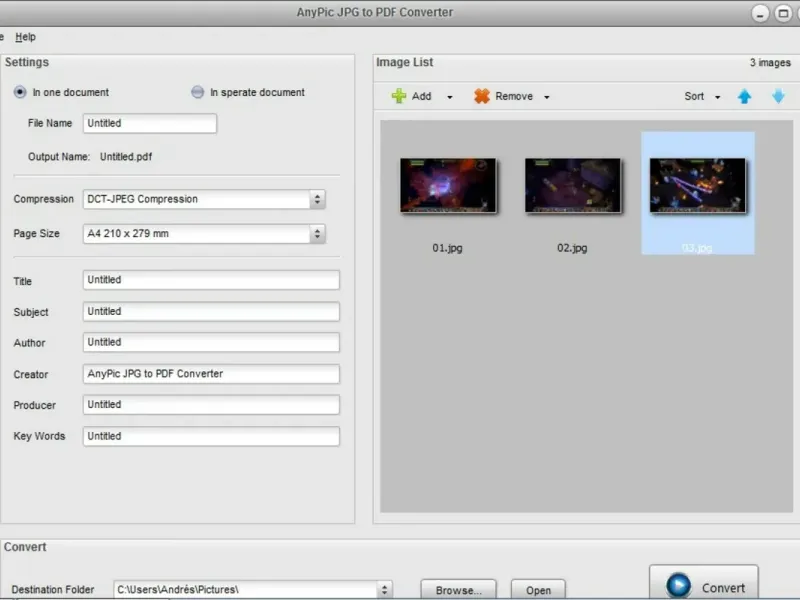This screenshot has height=600, width=800.
Task: Click the 02.jpg file name label
Action: click(x=572, y=248)
